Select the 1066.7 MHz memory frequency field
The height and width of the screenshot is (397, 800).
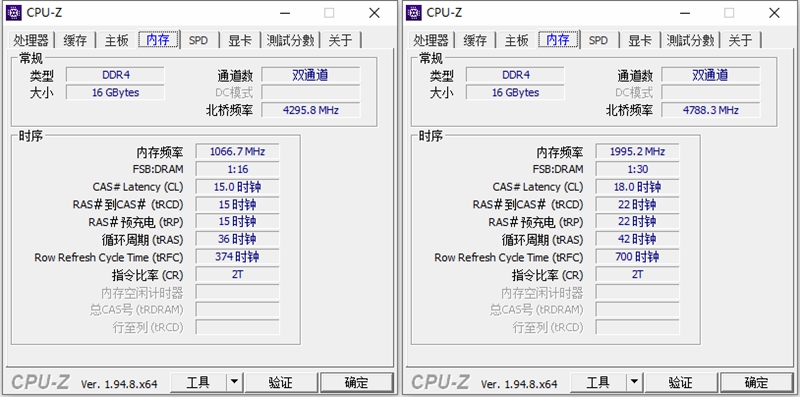pos(237,152)
